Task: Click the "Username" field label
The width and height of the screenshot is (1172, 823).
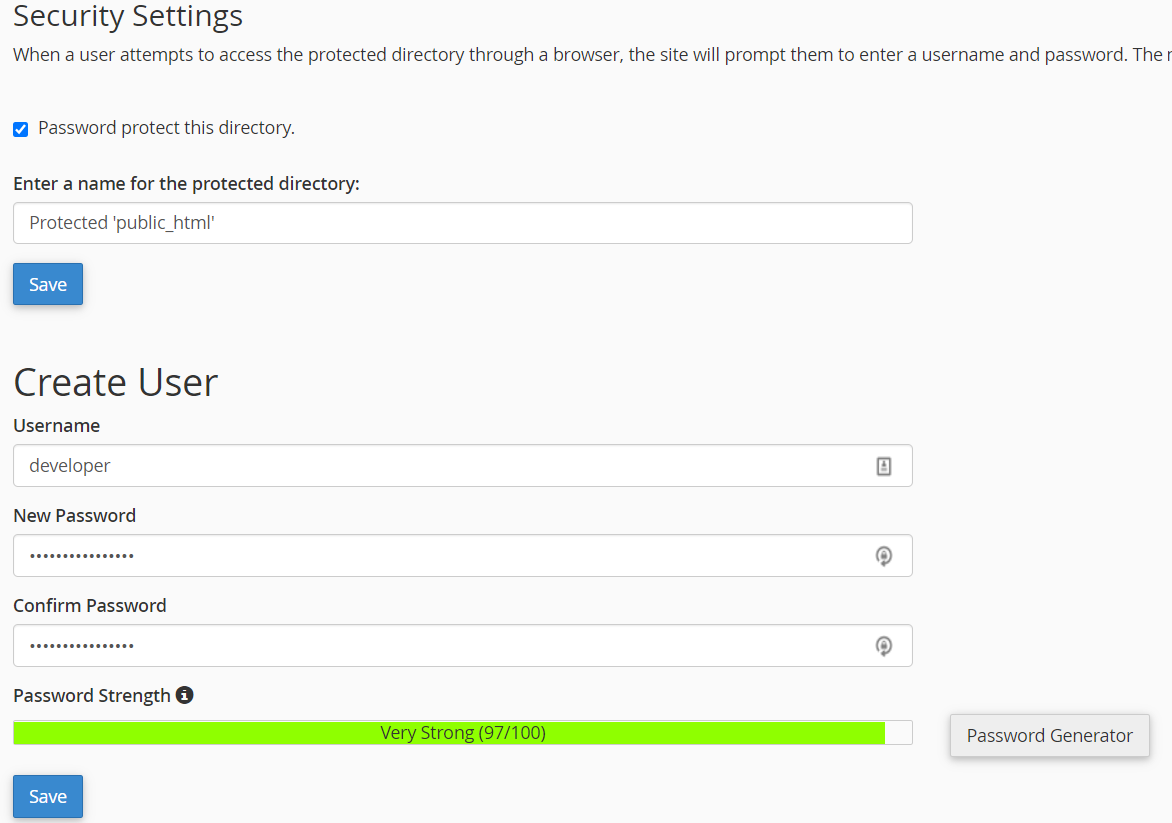Action: coord(57,425)
